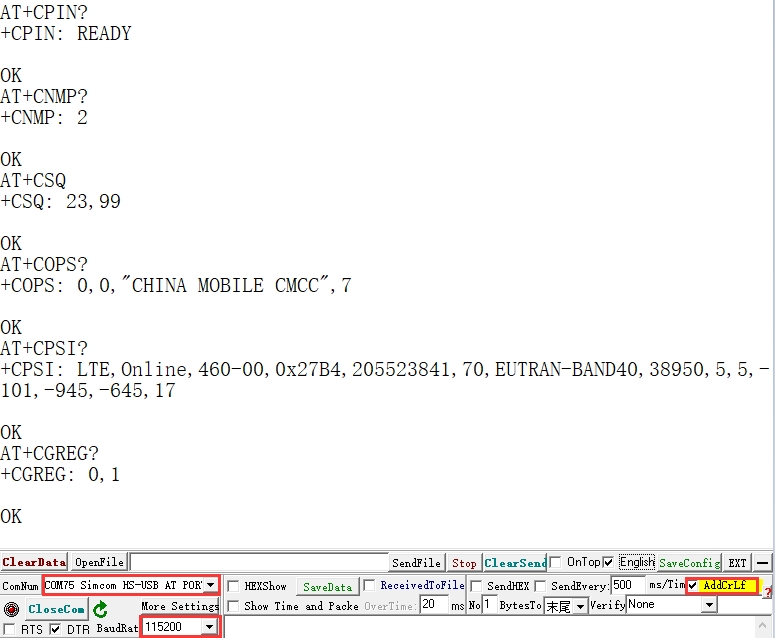Enable the RTS checkbox
The height and width of the screenshot is (638, 775).
tap(9, 629)
